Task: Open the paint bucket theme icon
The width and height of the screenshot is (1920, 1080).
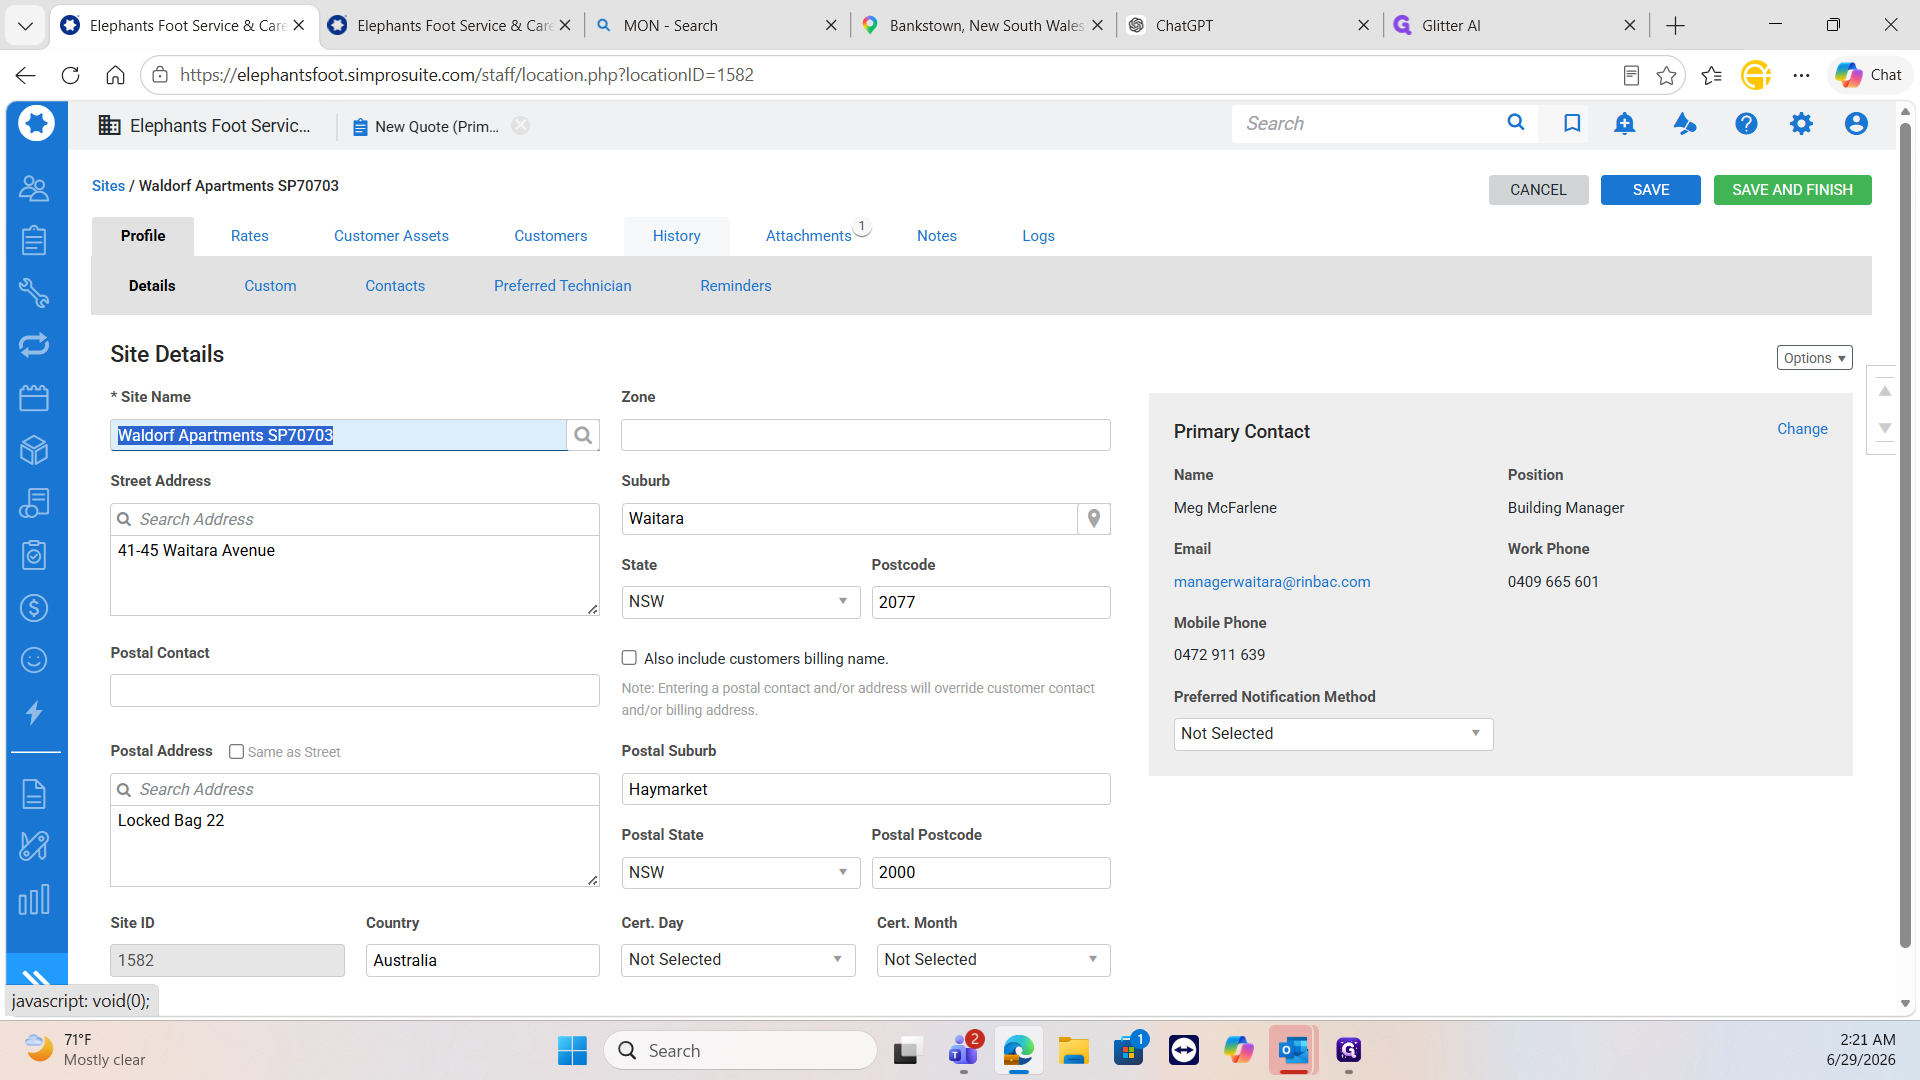Action: click(x=1685, y=123)
